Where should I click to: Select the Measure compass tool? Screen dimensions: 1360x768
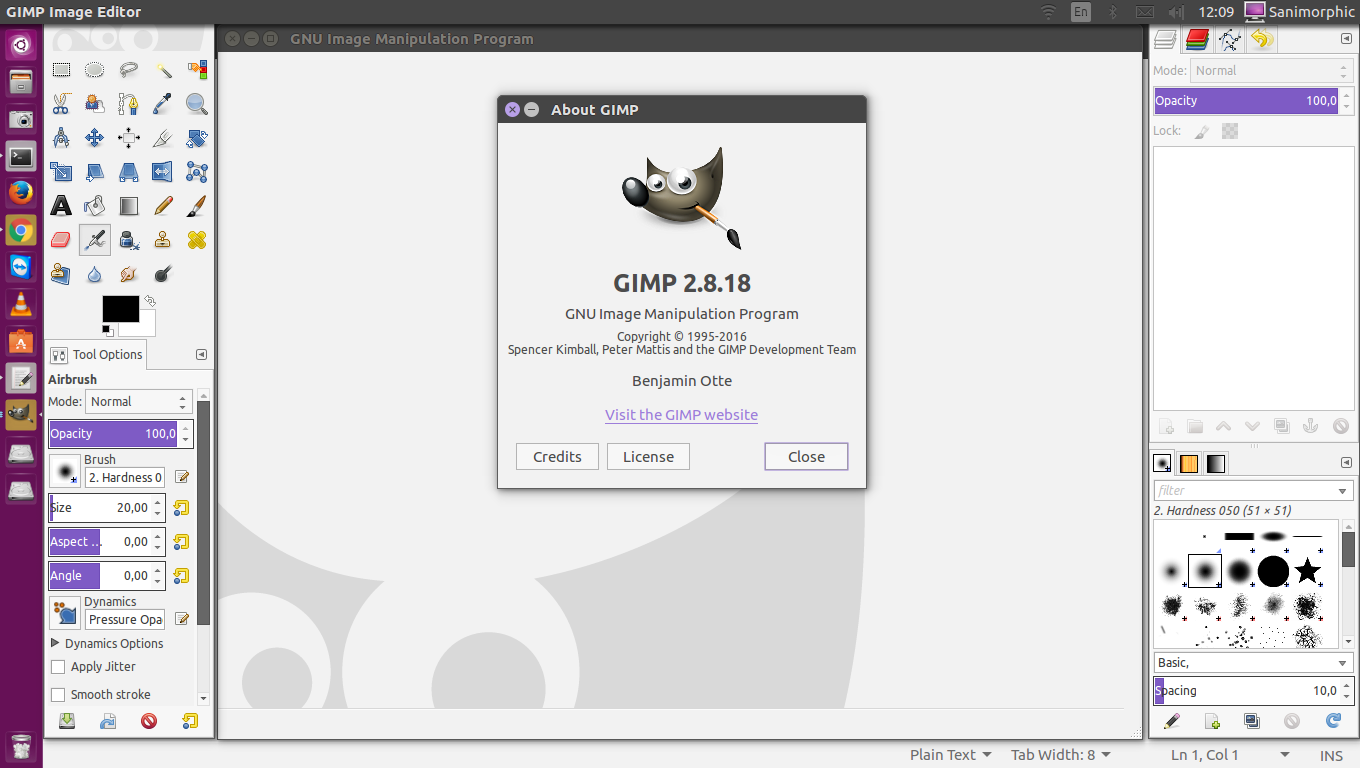point(61,138)
